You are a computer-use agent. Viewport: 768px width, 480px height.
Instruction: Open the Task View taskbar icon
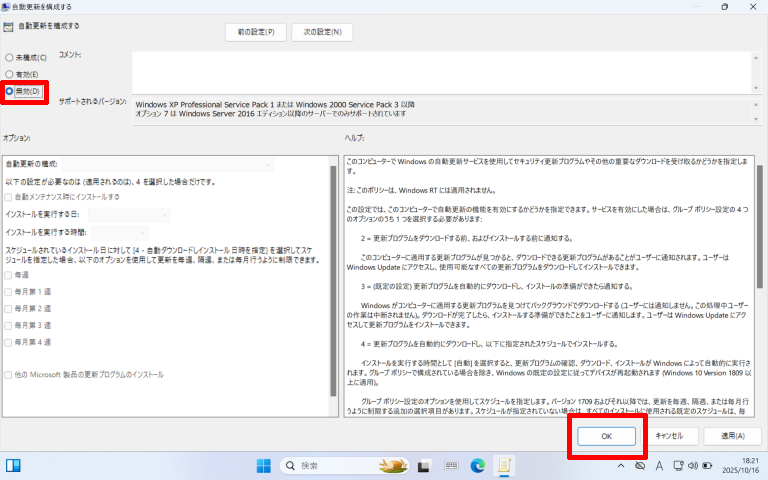coord(424,465)
